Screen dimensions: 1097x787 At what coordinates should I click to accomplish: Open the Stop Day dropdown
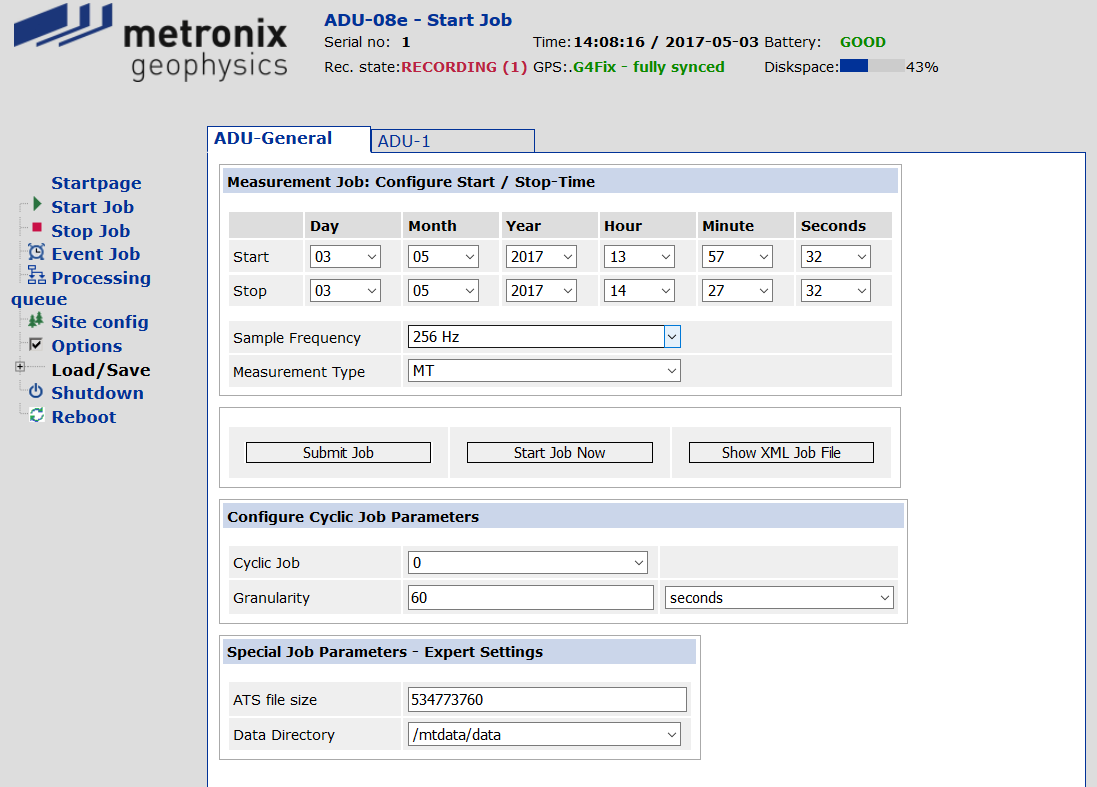(345, 290)
